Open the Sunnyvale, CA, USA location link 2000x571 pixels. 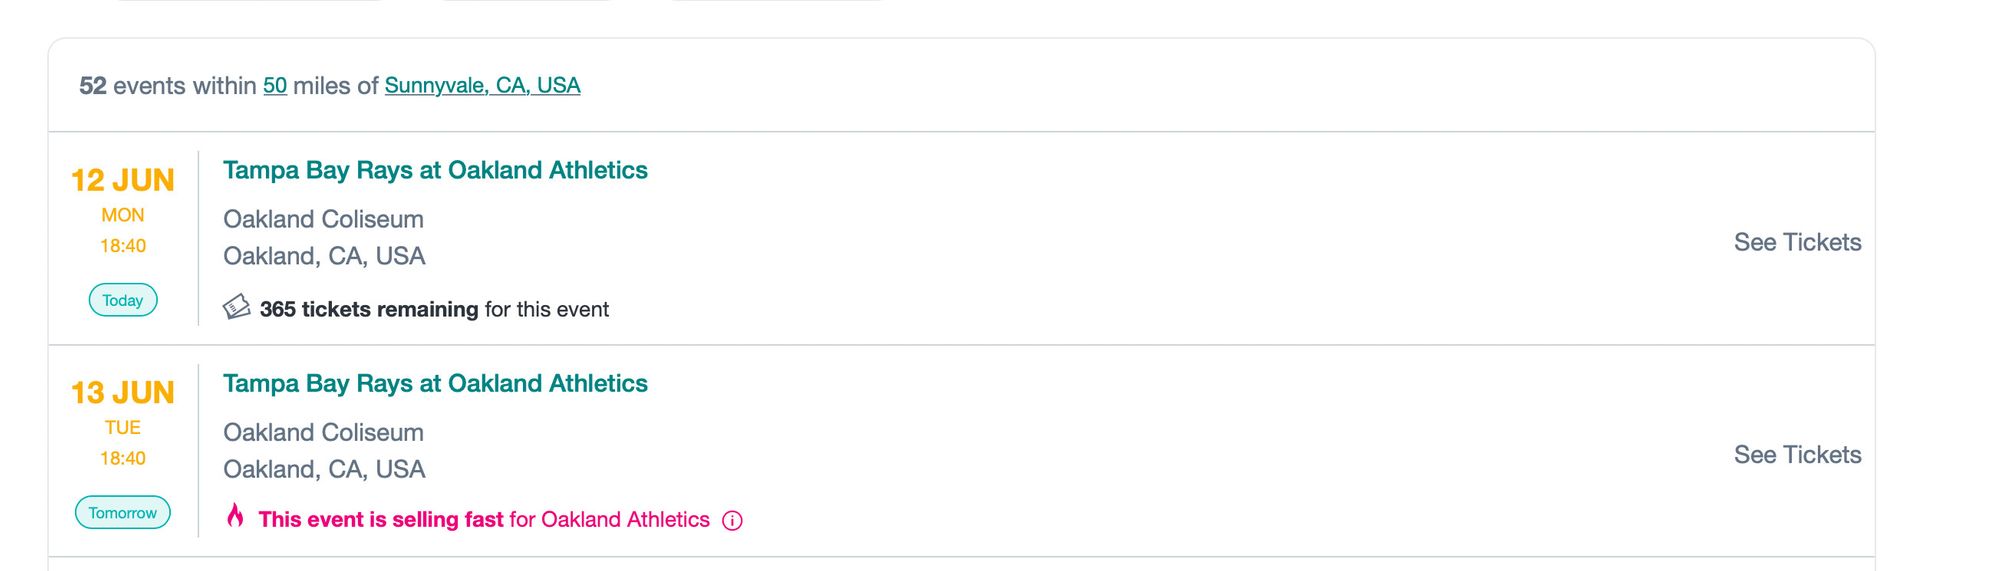[x=482, y=86]
